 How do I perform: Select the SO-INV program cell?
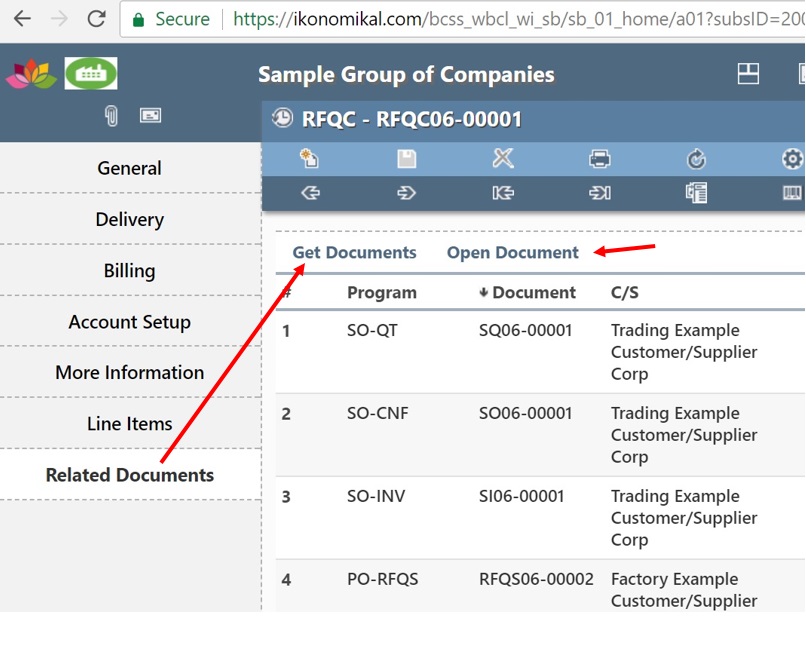tap(376, 496)
